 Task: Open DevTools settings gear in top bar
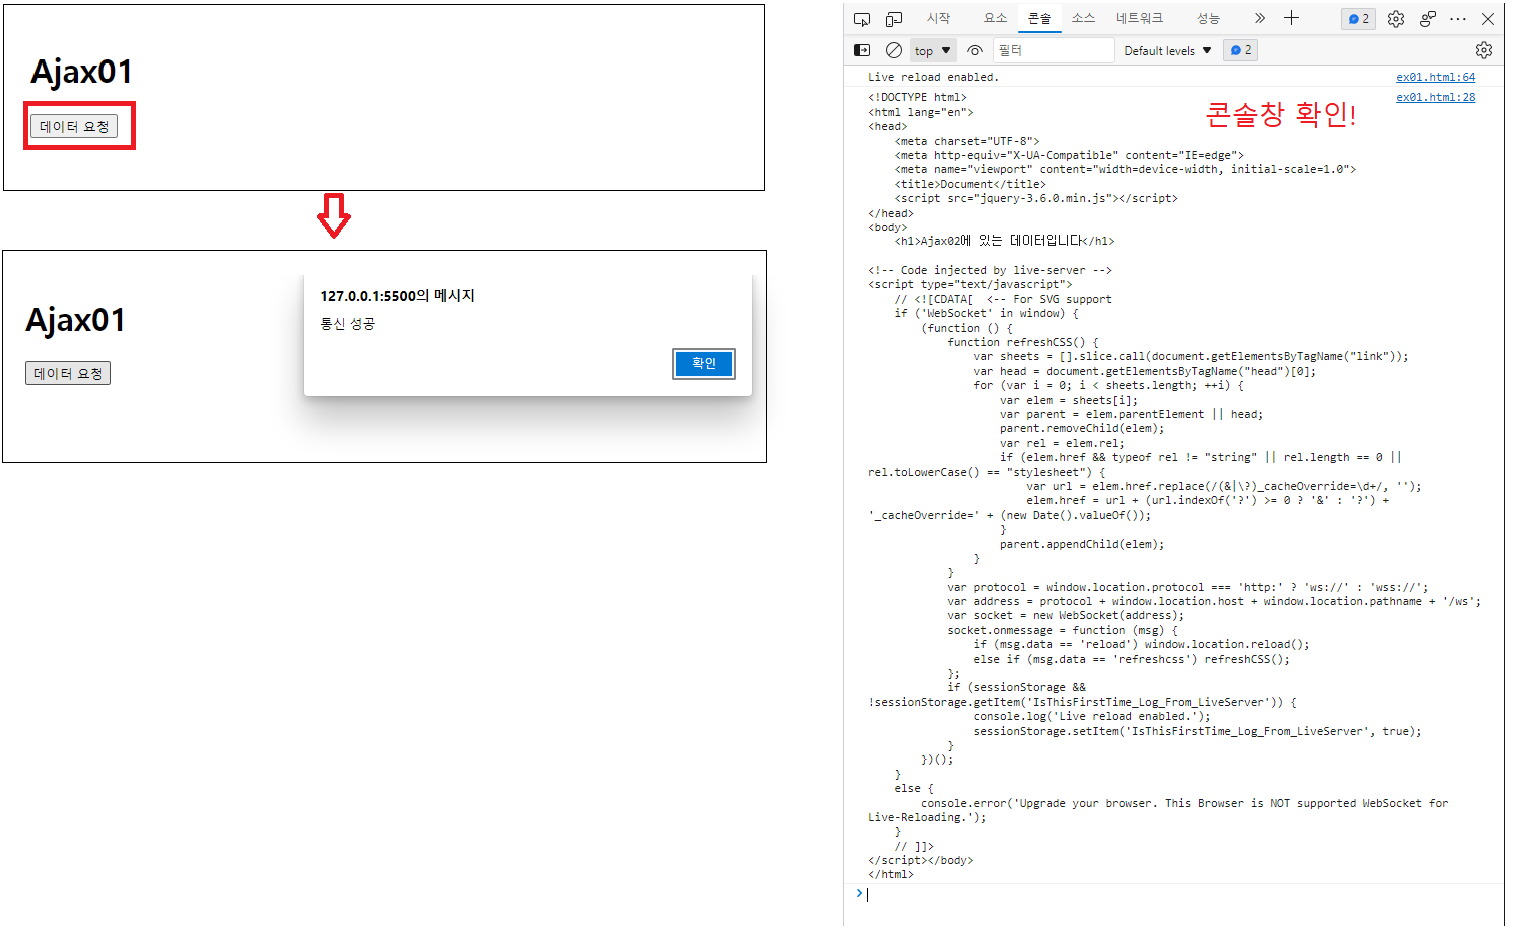tap(1396, 19)
